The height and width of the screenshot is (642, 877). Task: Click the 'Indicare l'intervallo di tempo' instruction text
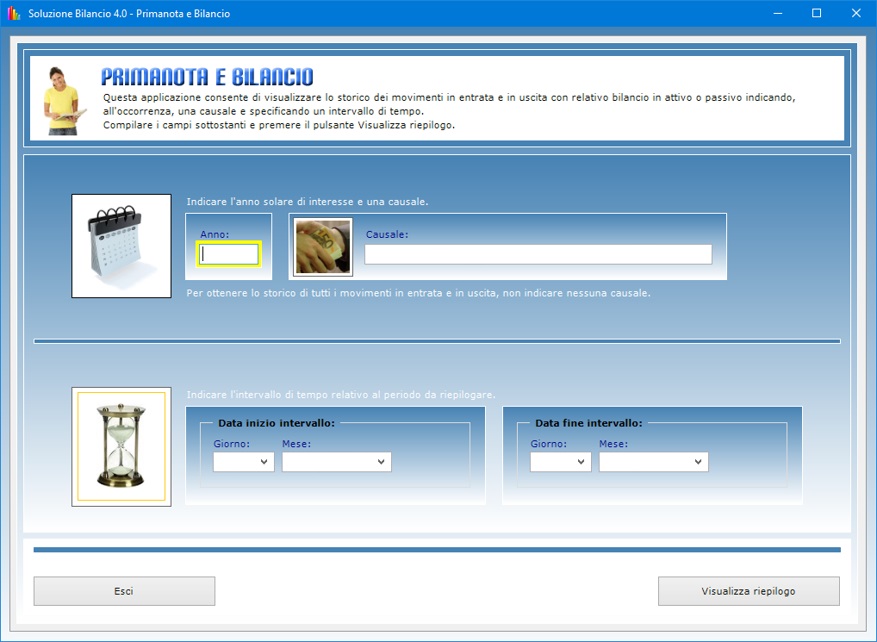coord(341,395)
